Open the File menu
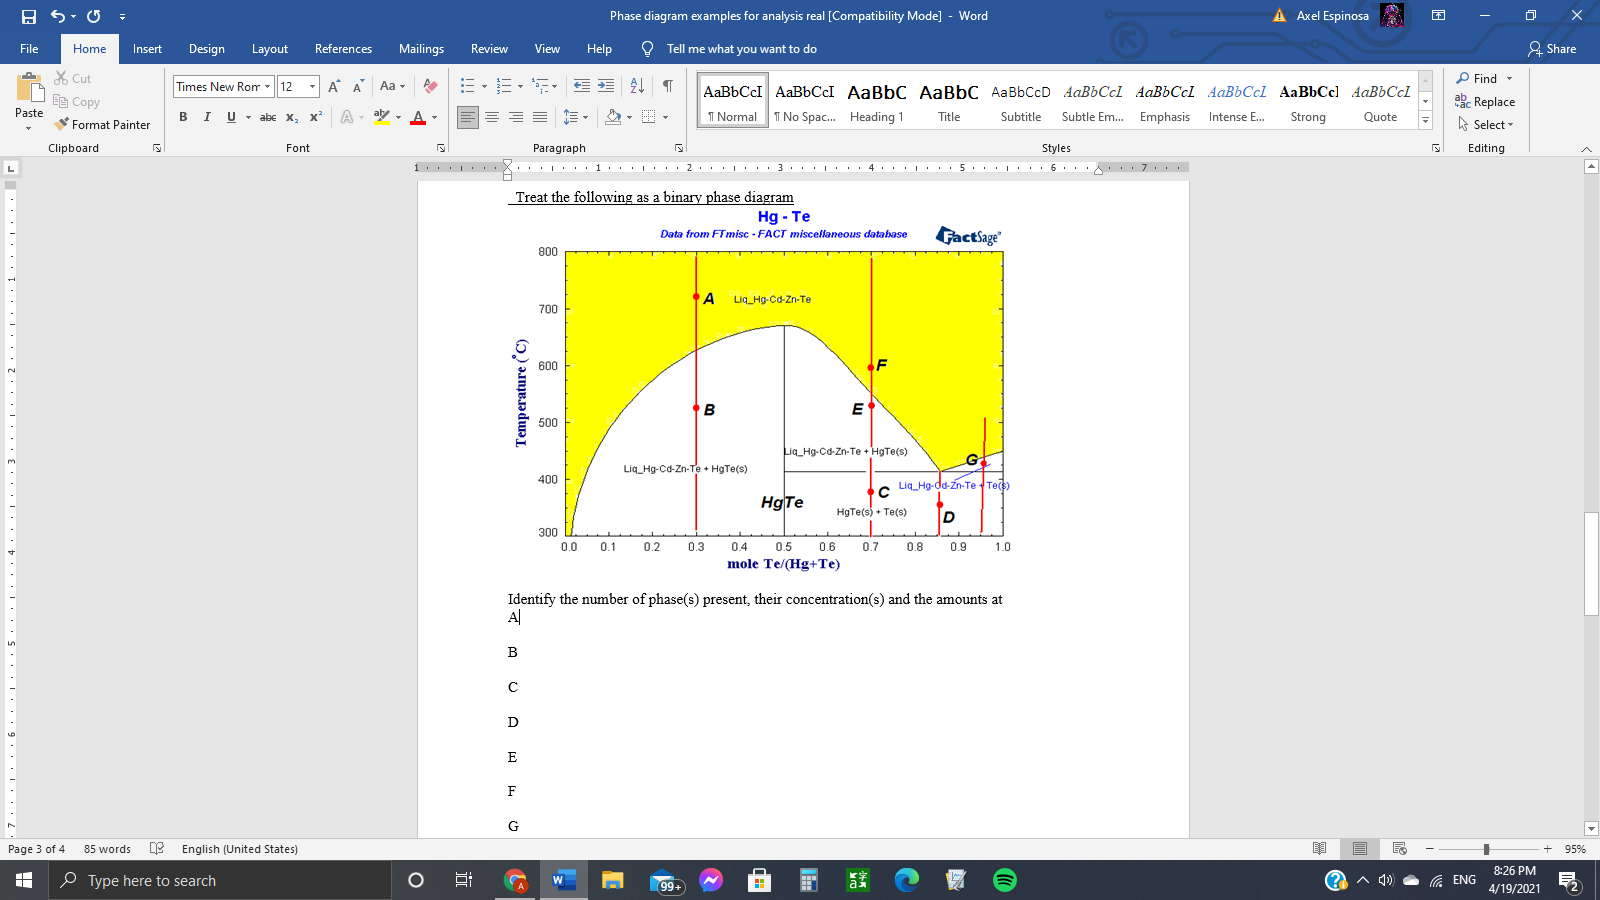 [29, 49]
